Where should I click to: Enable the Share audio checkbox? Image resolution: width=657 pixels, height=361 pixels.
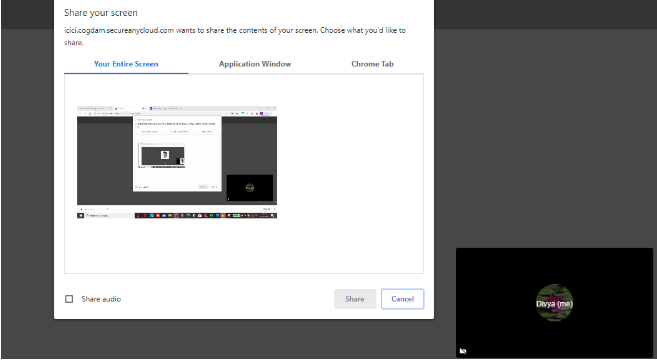click(x=69, y=299)
